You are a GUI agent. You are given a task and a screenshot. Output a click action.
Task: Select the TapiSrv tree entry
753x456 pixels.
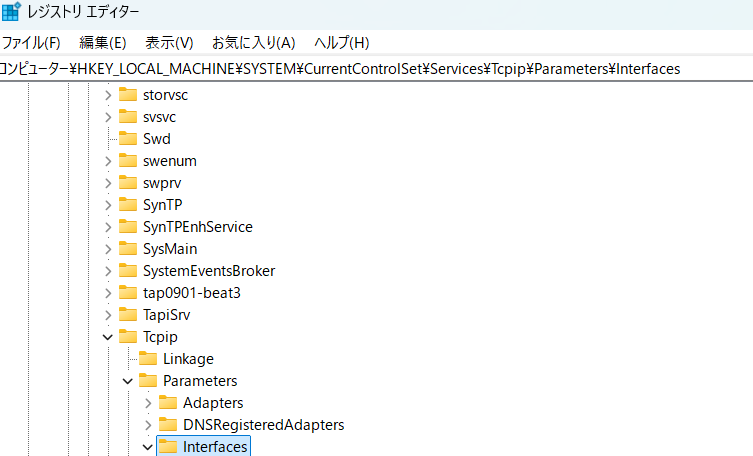tap(166, 315)
